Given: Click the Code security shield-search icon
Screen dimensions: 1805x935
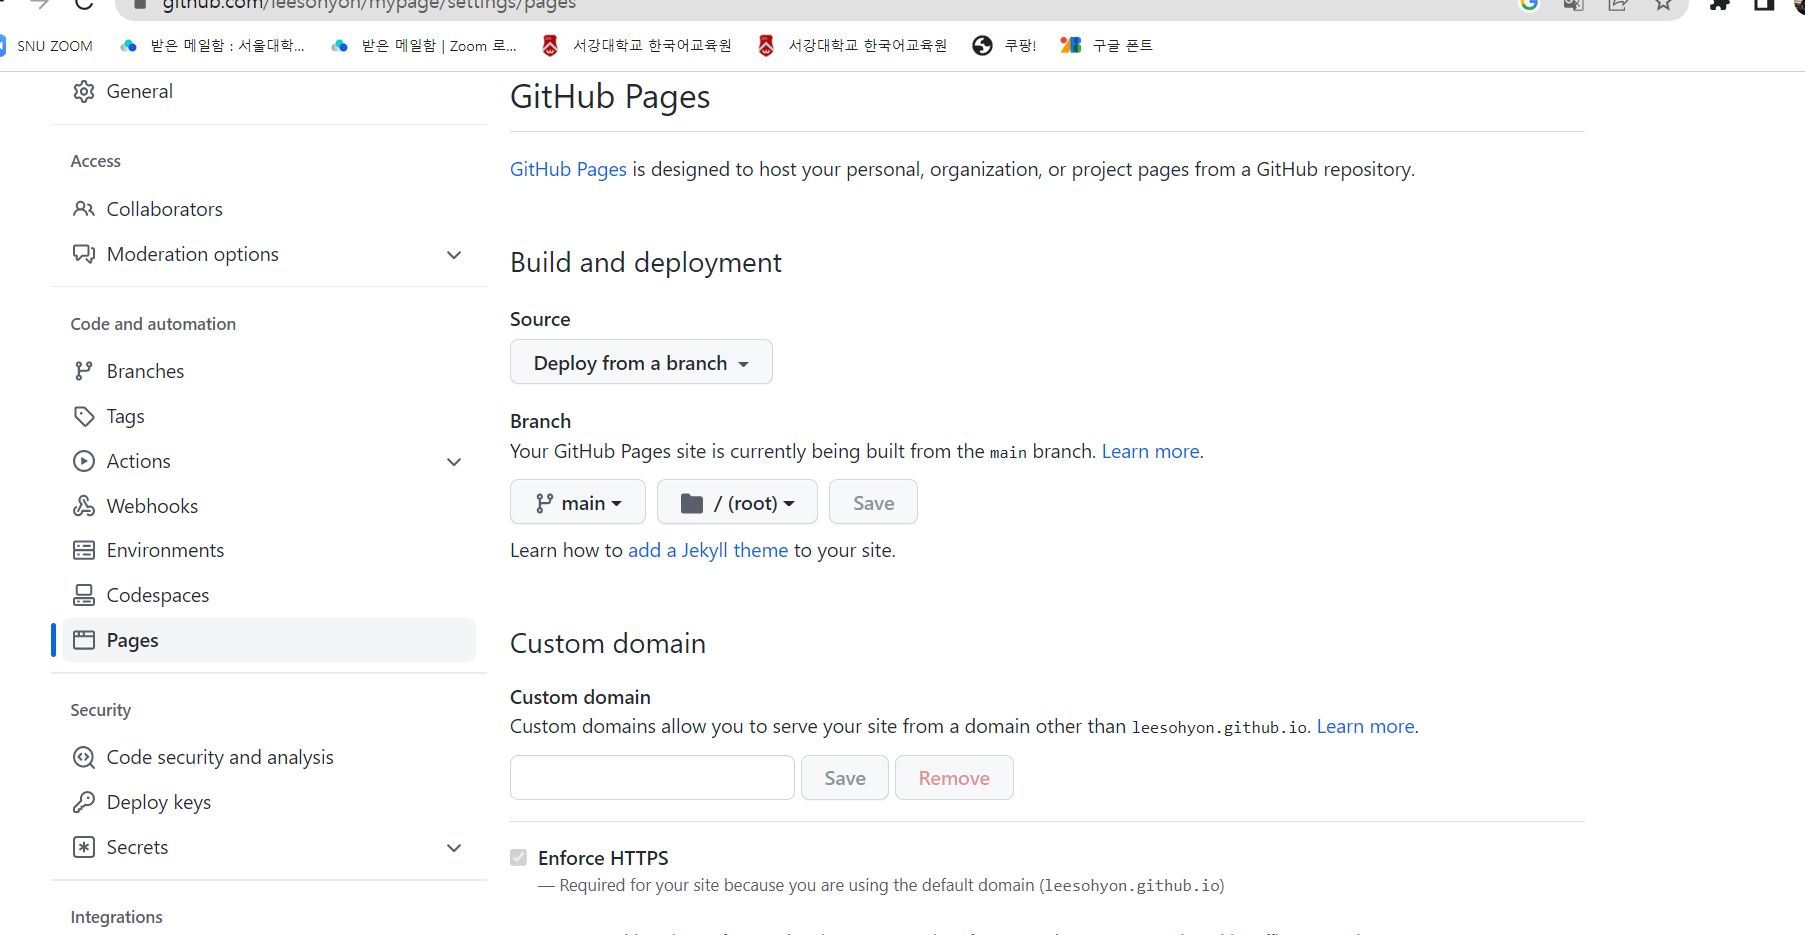Looking at the screenshot, I should click(84, 757).
